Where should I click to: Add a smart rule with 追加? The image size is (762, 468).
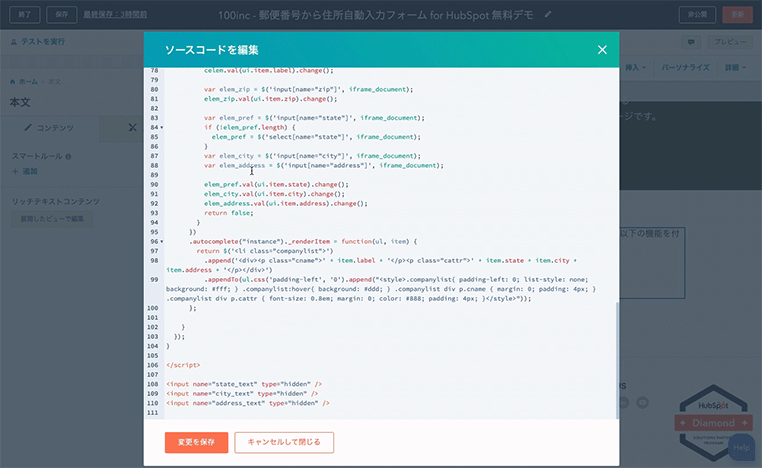(x=25, y=171)
